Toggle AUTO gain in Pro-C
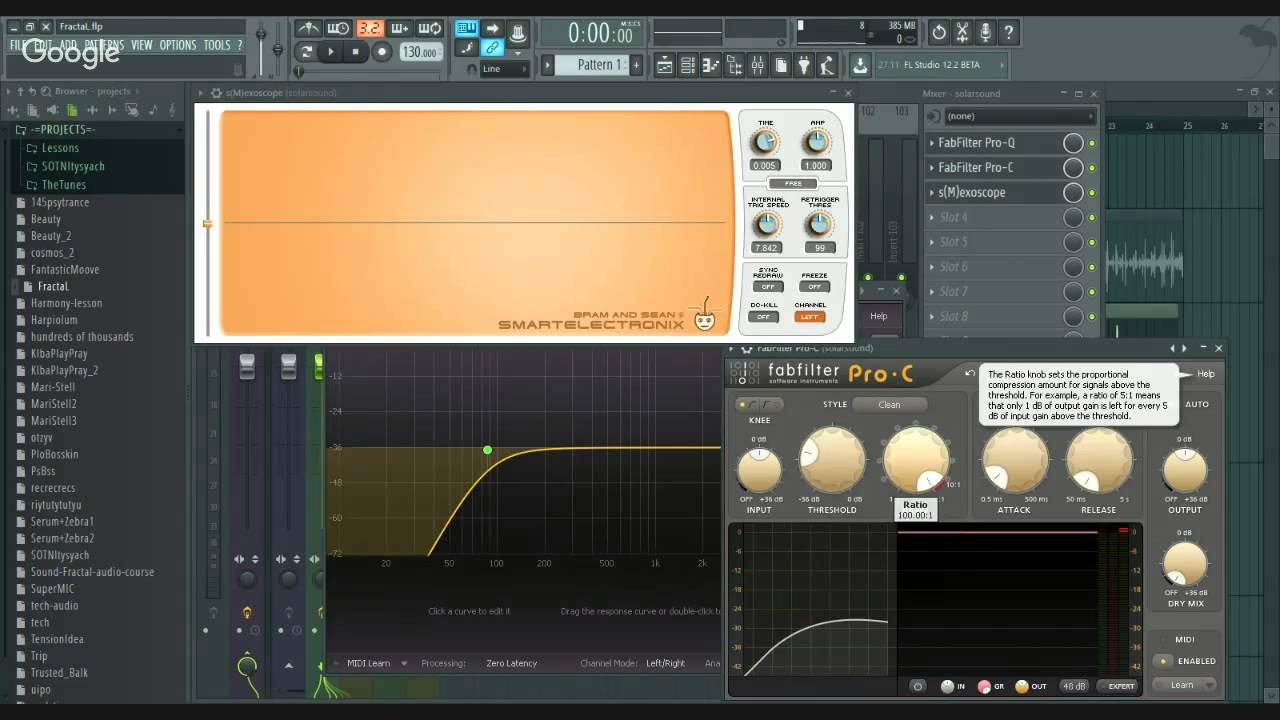1280x720 pixels. pos(1196,404)
